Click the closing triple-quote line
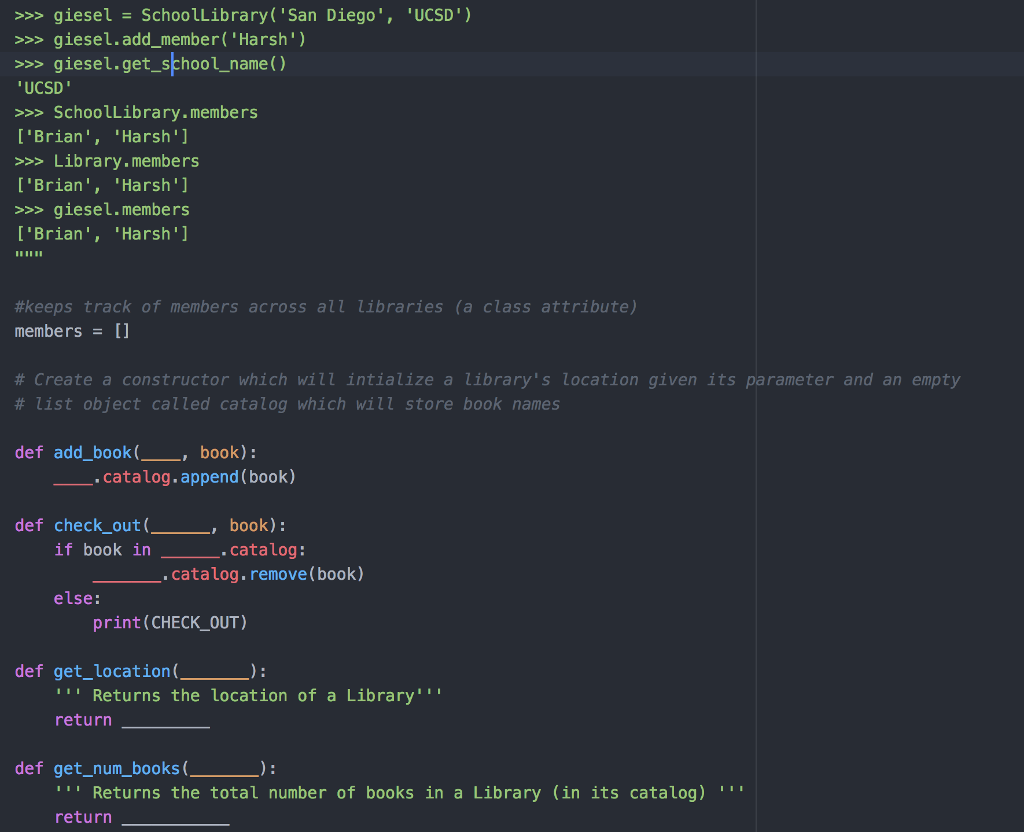The image size is (1024, 832). click(x=29, y=256)
